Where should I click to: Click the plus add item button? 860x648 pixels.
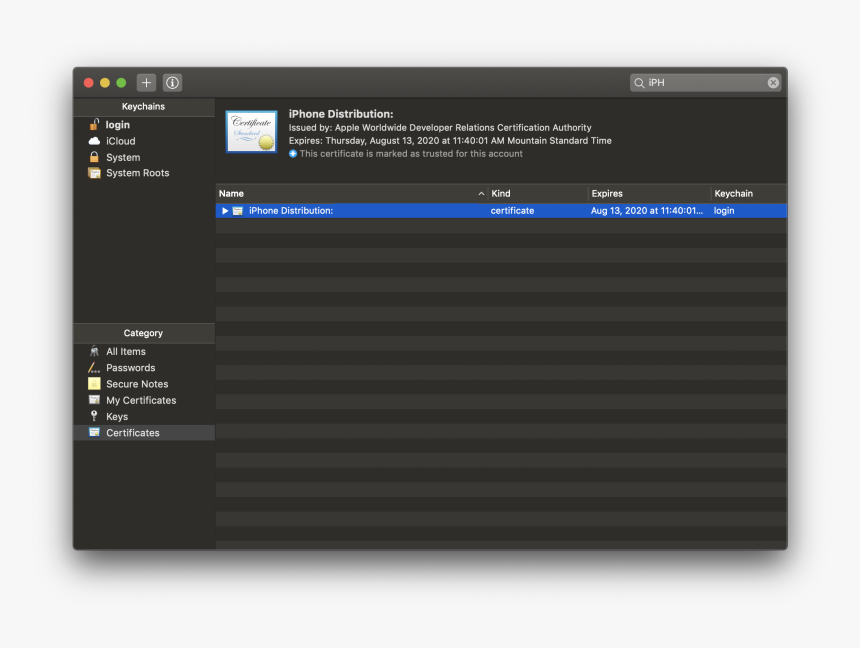point(147,83)
